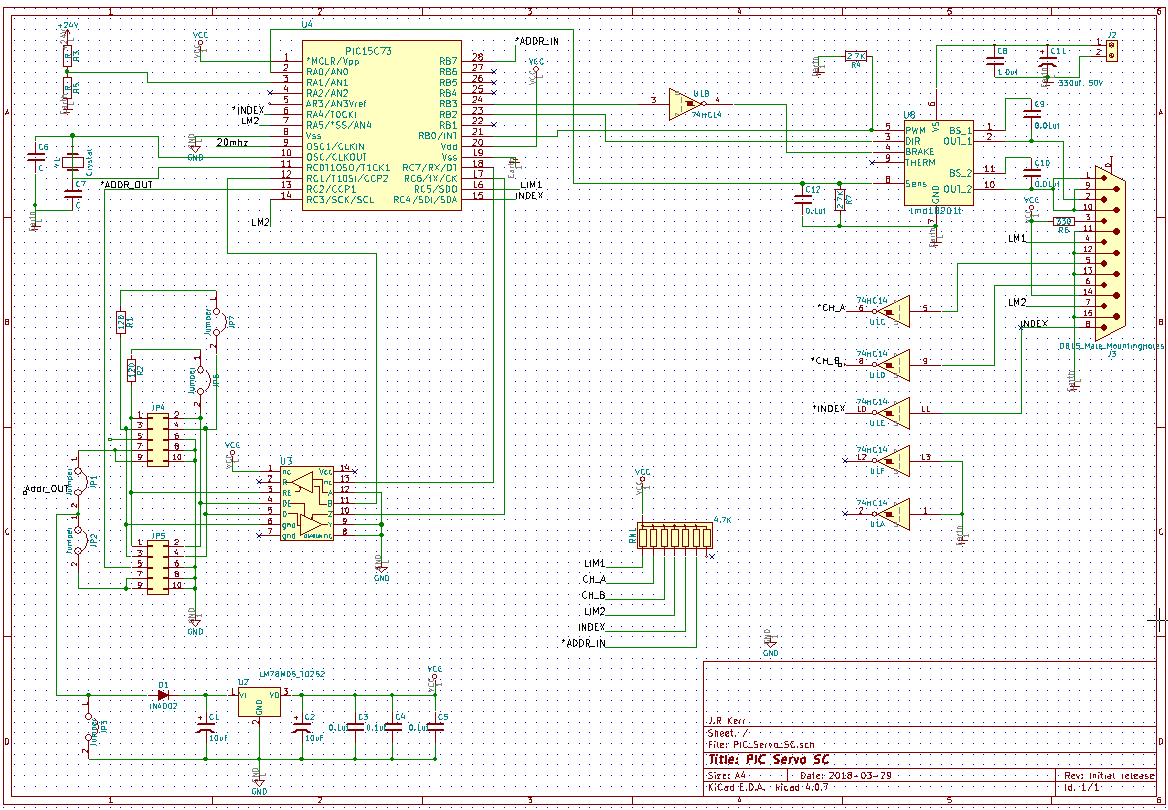Screen dimensions: 1168x810
Task: Click the 20mhz label near OSC1/CLKIN
Action: click(232, 142)
